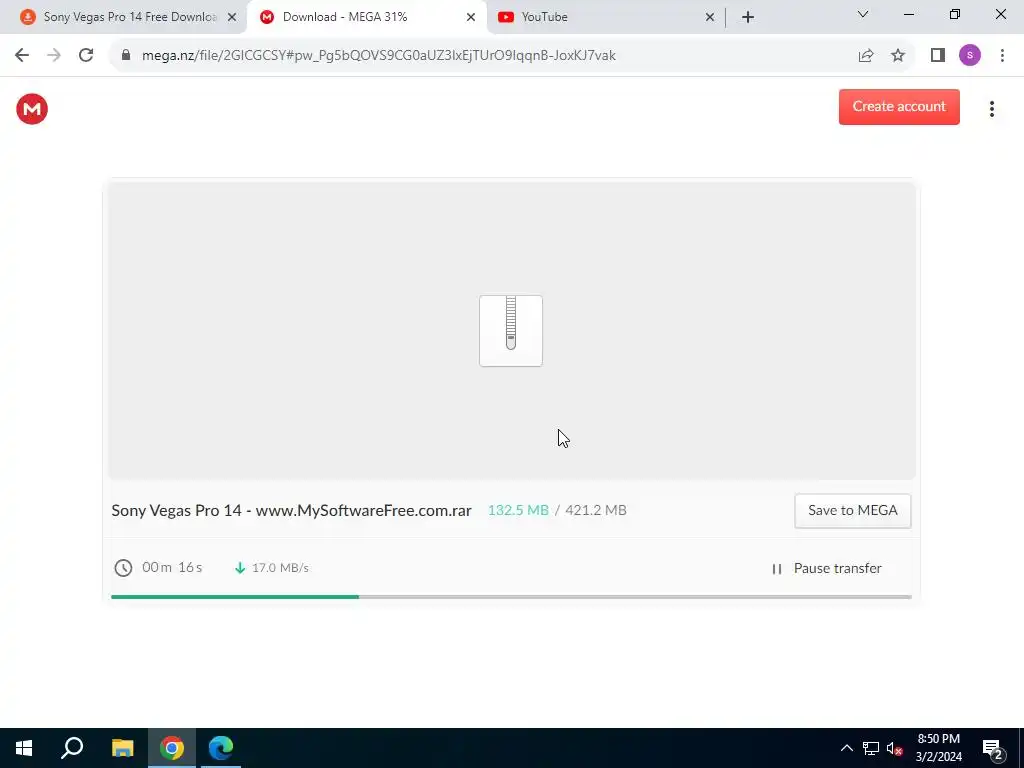Switch to the YouTube tab
Image resolution: width=1024 pixels, height=768 pixels.
click(603, 17)
